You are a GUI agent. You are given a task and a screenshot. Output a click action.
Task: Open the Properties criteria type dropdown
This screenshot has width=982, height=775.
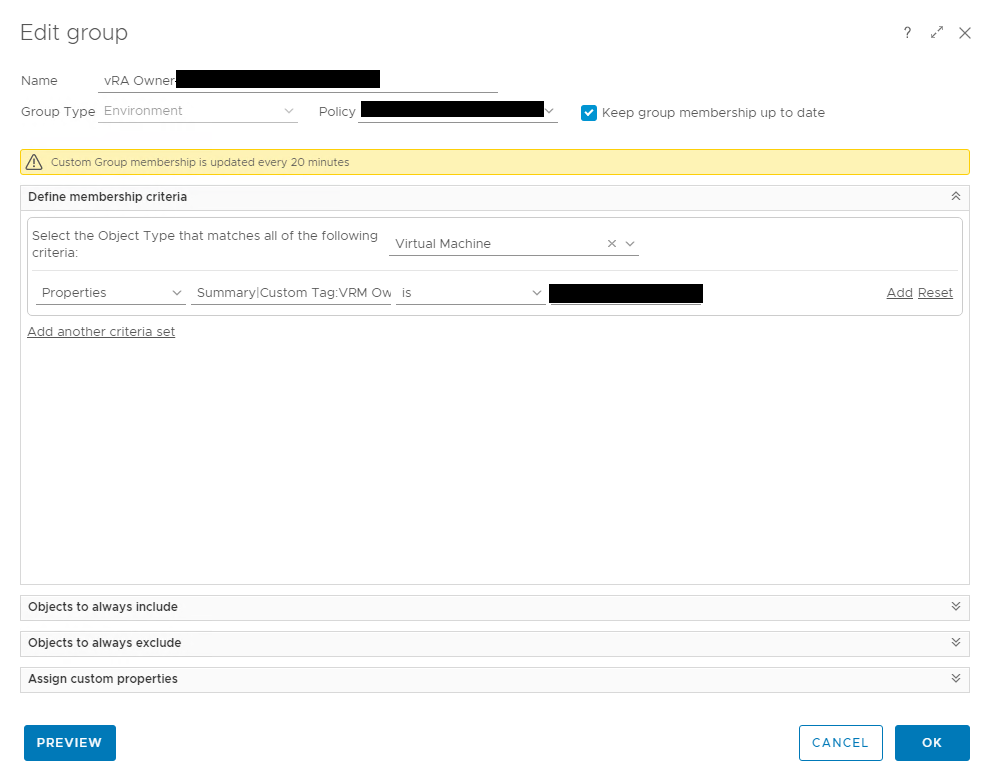[x=111, y=293]
